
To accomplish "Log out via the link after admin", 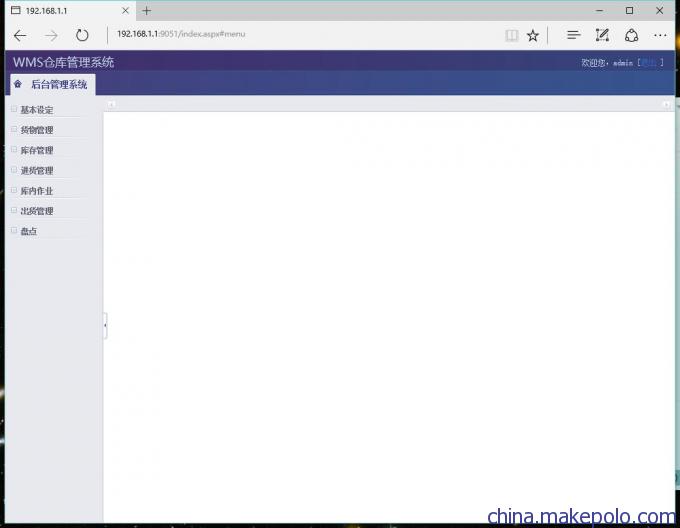I will click(x=649, y=63).
